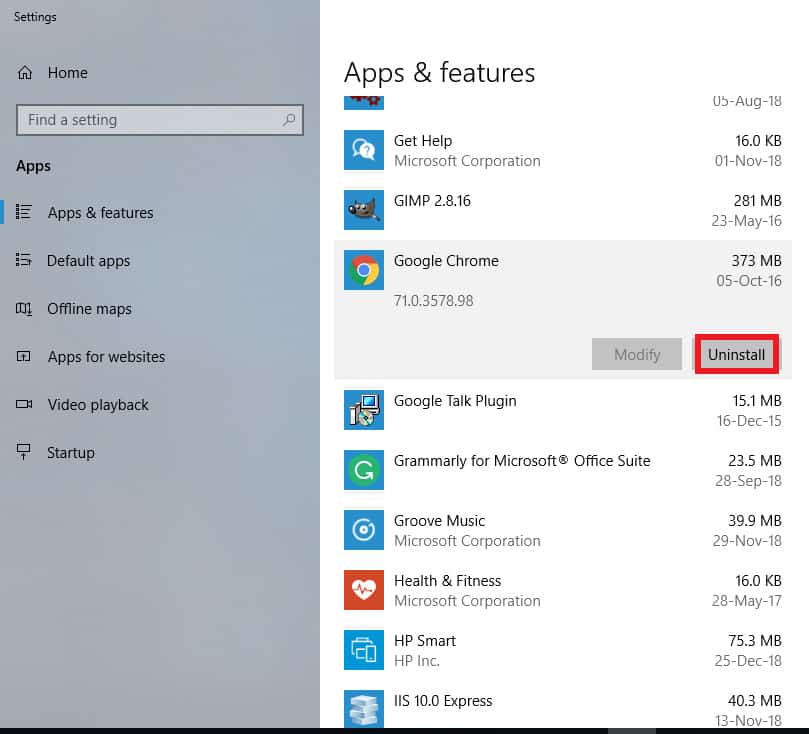Click the disabled Modify button for Chrome

pos(637,354)
